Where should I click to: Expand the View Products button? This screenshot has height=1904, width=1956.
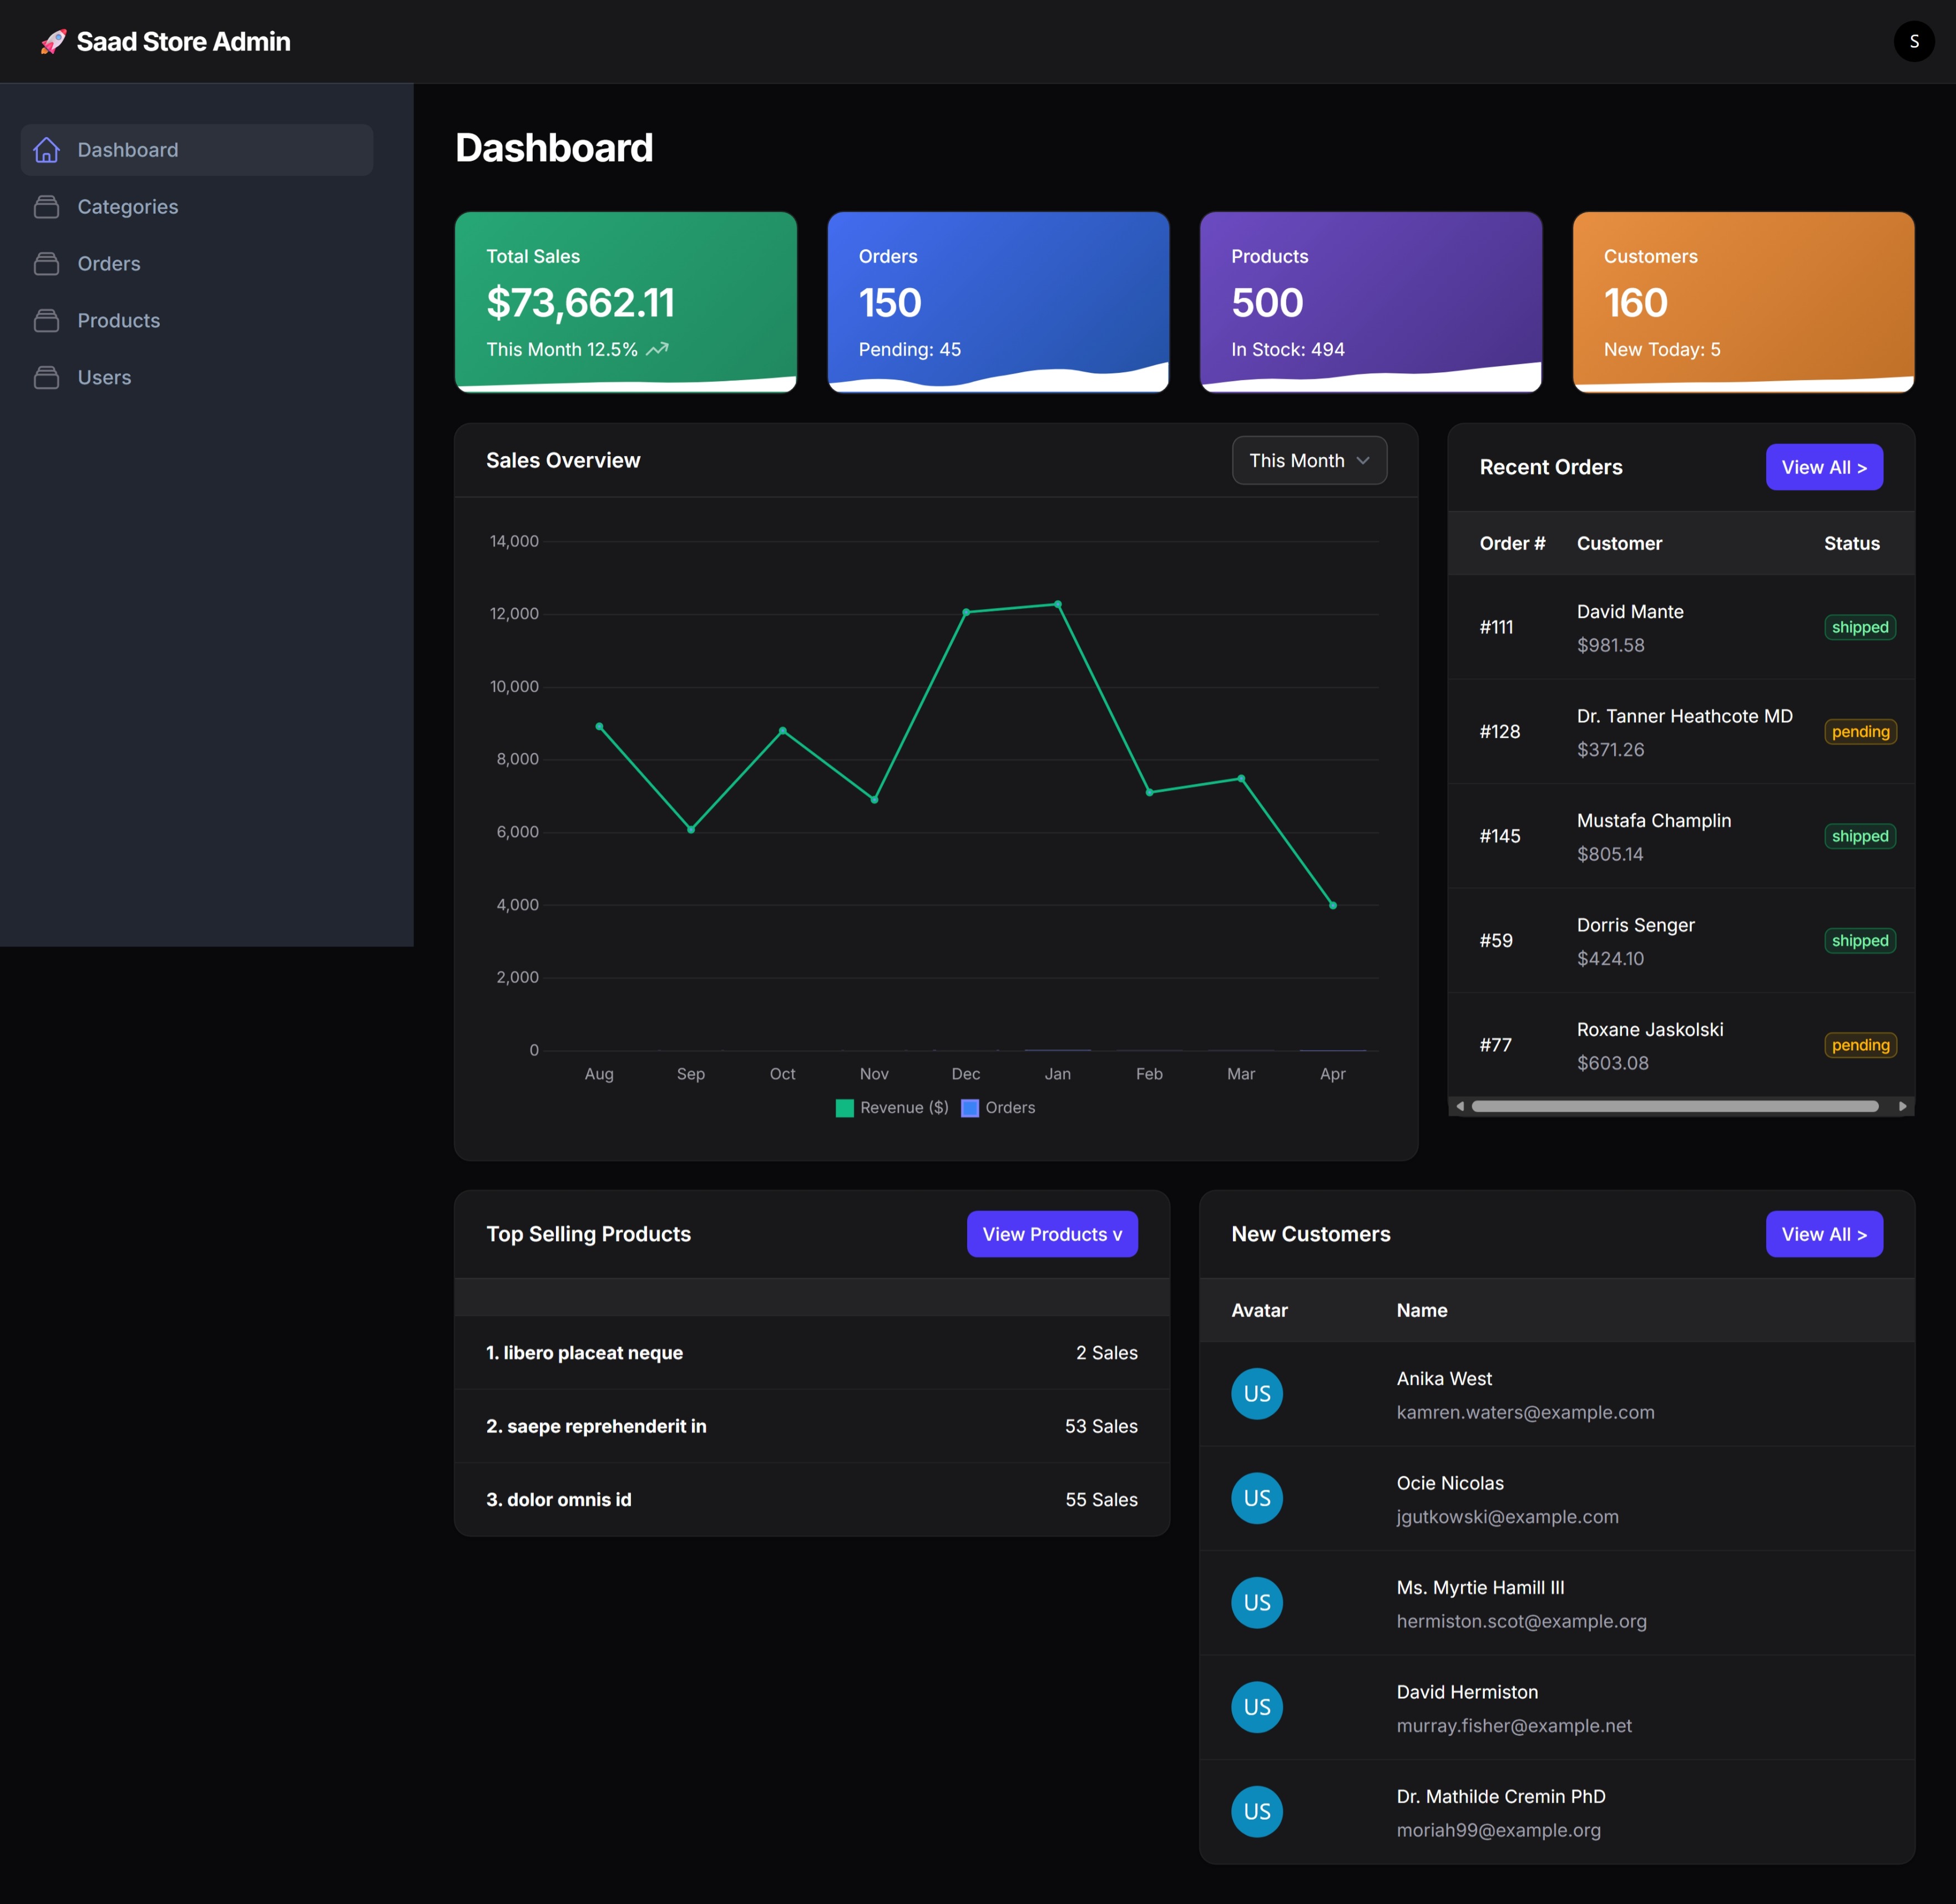(1052, 1234)
